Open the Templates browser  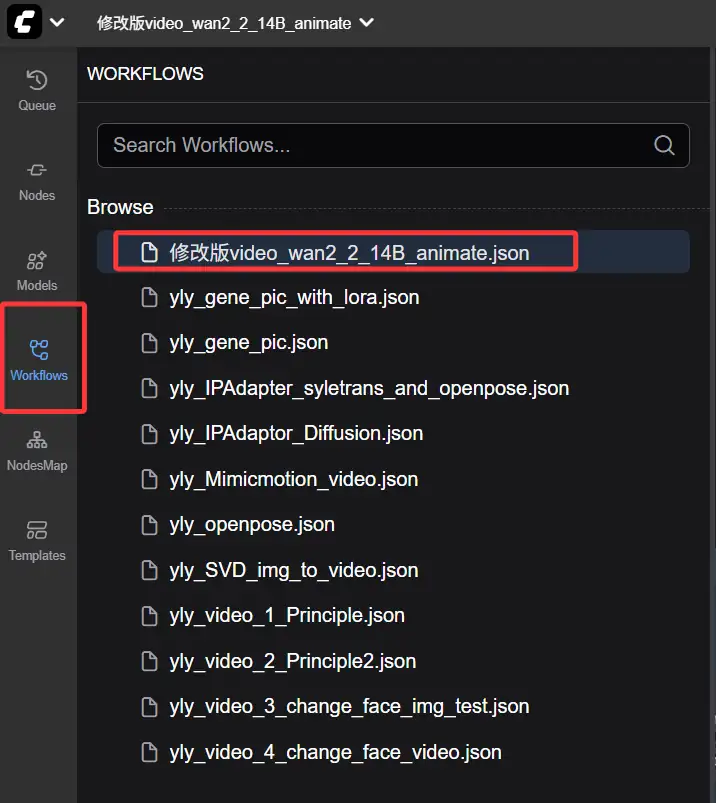click(x=37, y=540)
